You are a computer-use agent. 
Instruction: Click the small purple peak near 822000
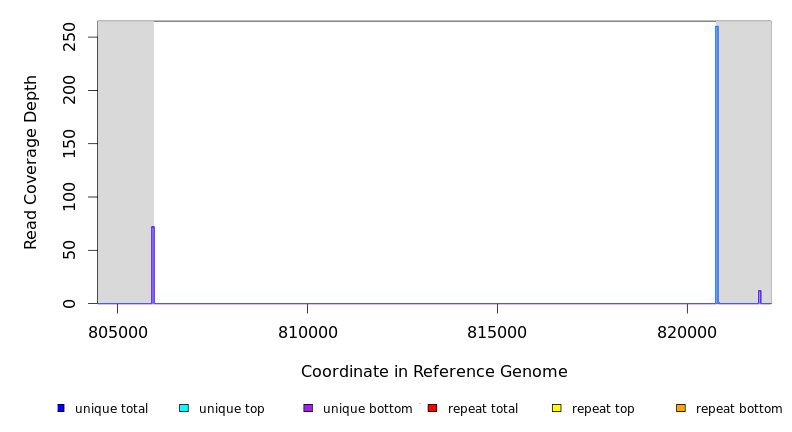[x=760, y=297]
